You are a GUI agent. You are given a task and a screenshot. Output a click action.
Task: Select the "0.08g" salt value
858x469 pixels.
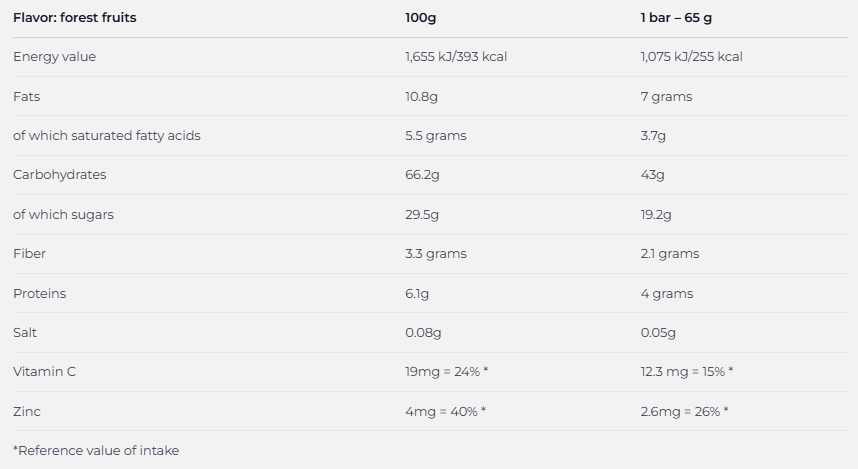point(423,333)
